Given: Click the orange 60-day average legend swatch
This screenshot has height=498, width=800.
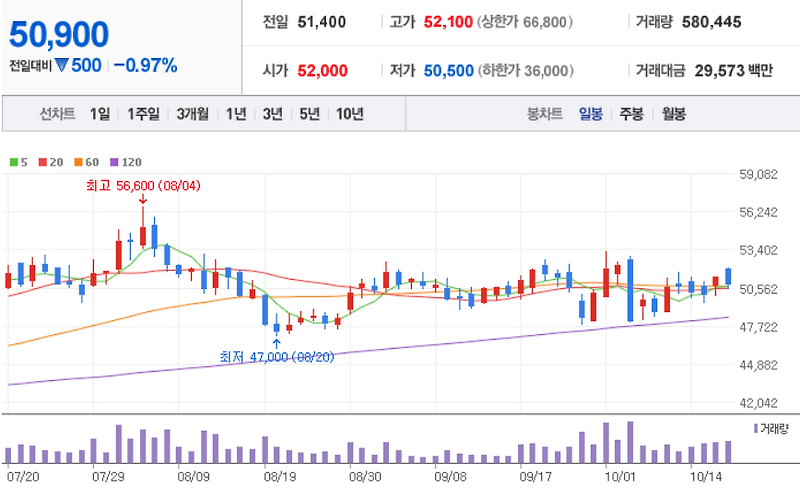Looking at the screenshot, I should 78,162.
